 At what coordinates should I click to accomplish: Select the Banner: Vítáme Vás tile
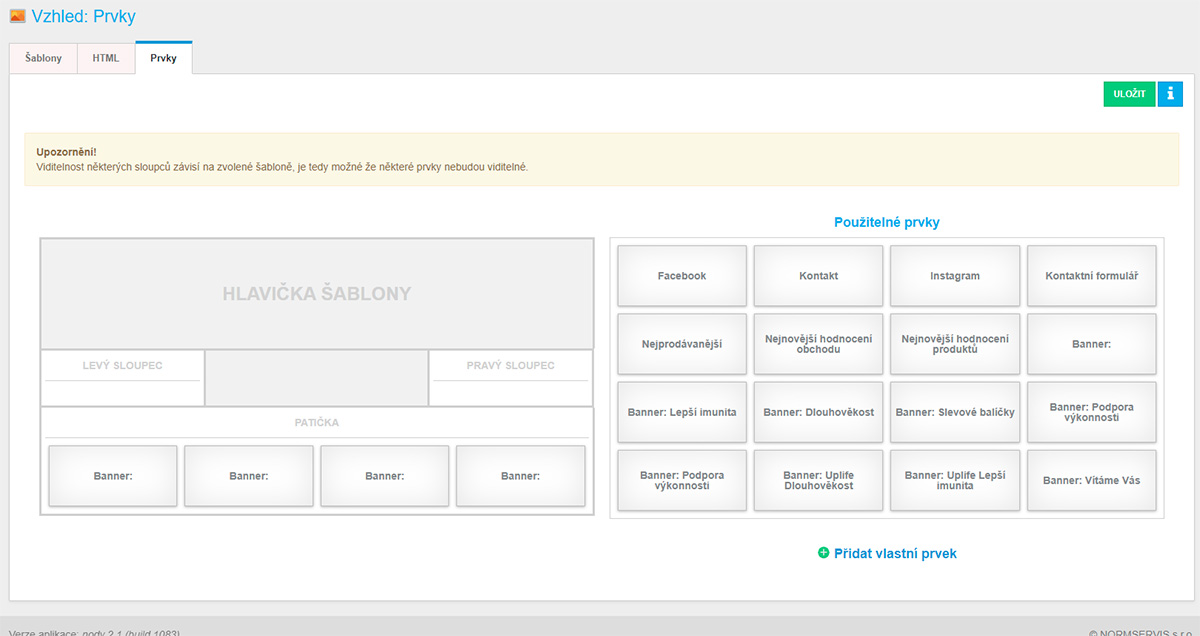coord(1091,480)
